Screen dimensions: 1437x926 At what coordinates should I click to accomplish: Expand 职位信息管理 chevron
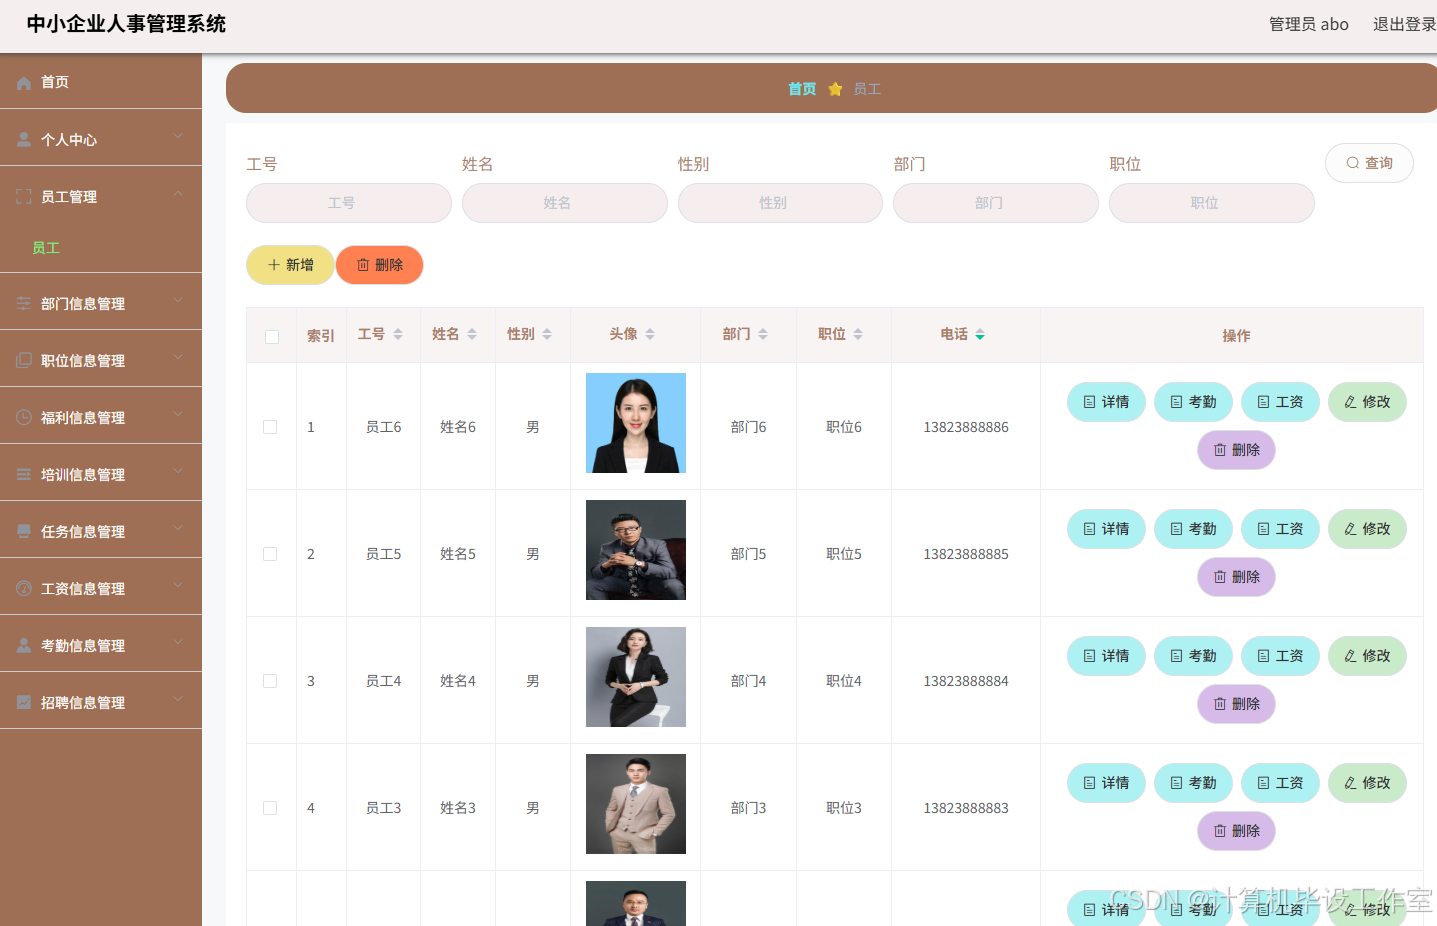click(x=178, y=357)
